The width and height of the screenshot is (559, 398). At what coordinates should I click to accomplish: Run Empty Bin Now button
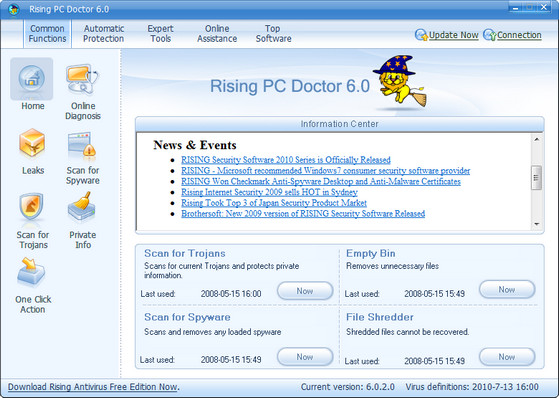point(507,289)
